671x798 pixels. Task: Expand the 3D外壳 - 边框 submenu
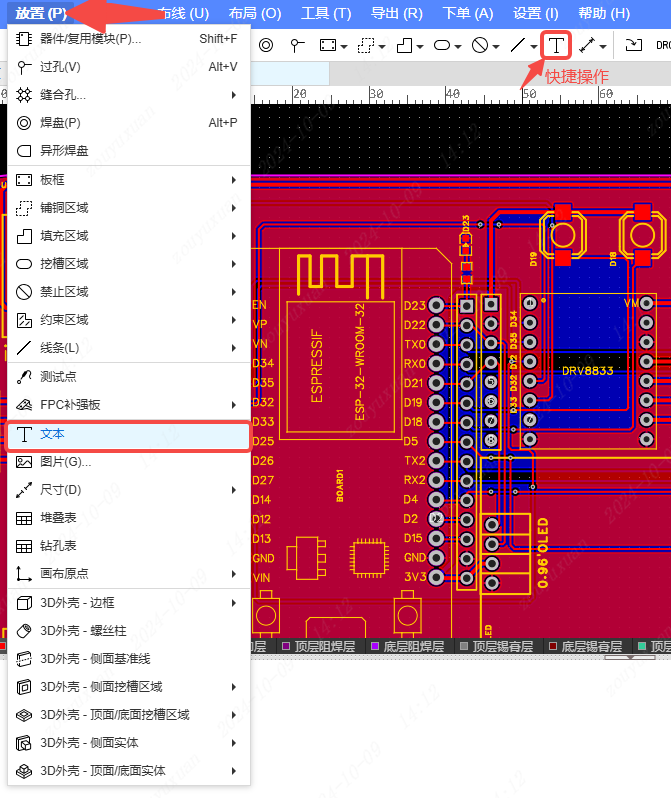(129, 603)
